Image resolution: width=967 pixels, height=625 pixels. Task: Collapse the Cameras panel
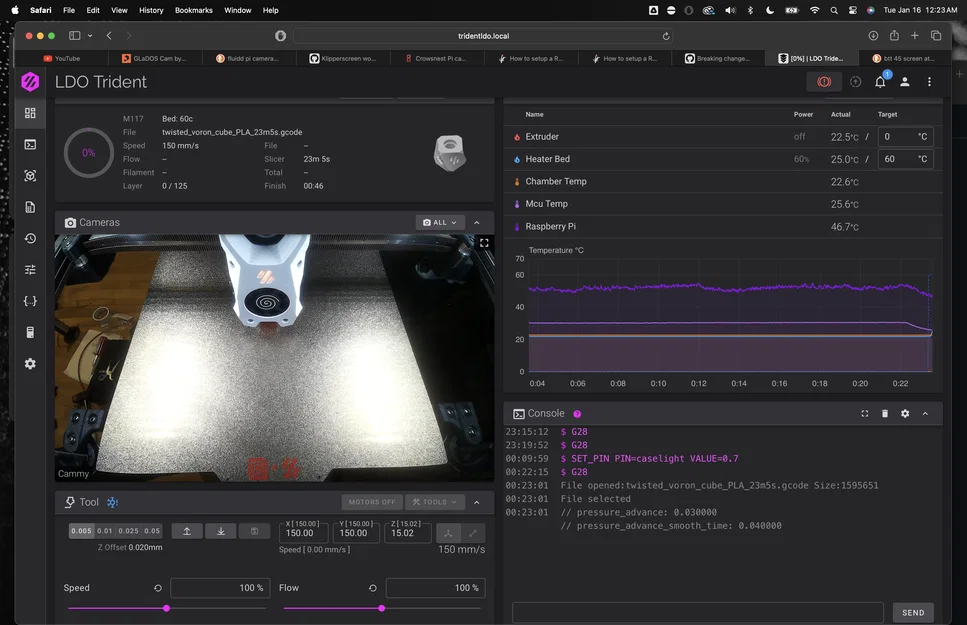point(477,222)
